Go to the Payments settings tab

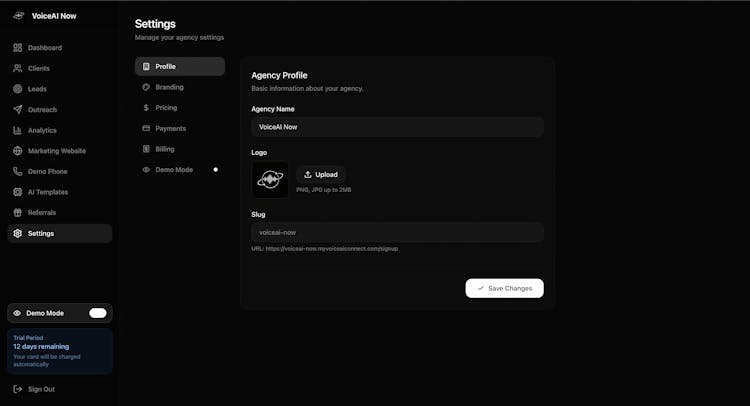click(x=170, y=129)
